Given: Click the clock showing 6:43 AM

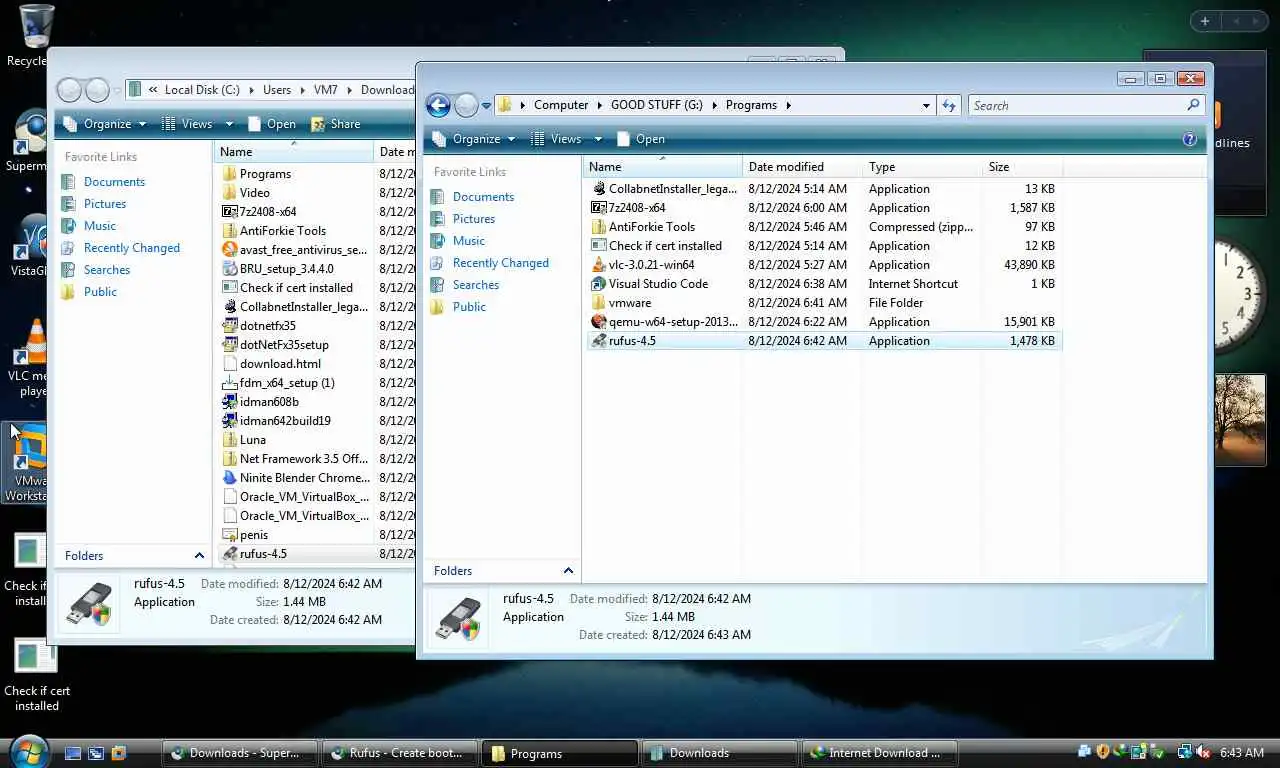Looking at the screenshot, I should (x=1242, y=752).
